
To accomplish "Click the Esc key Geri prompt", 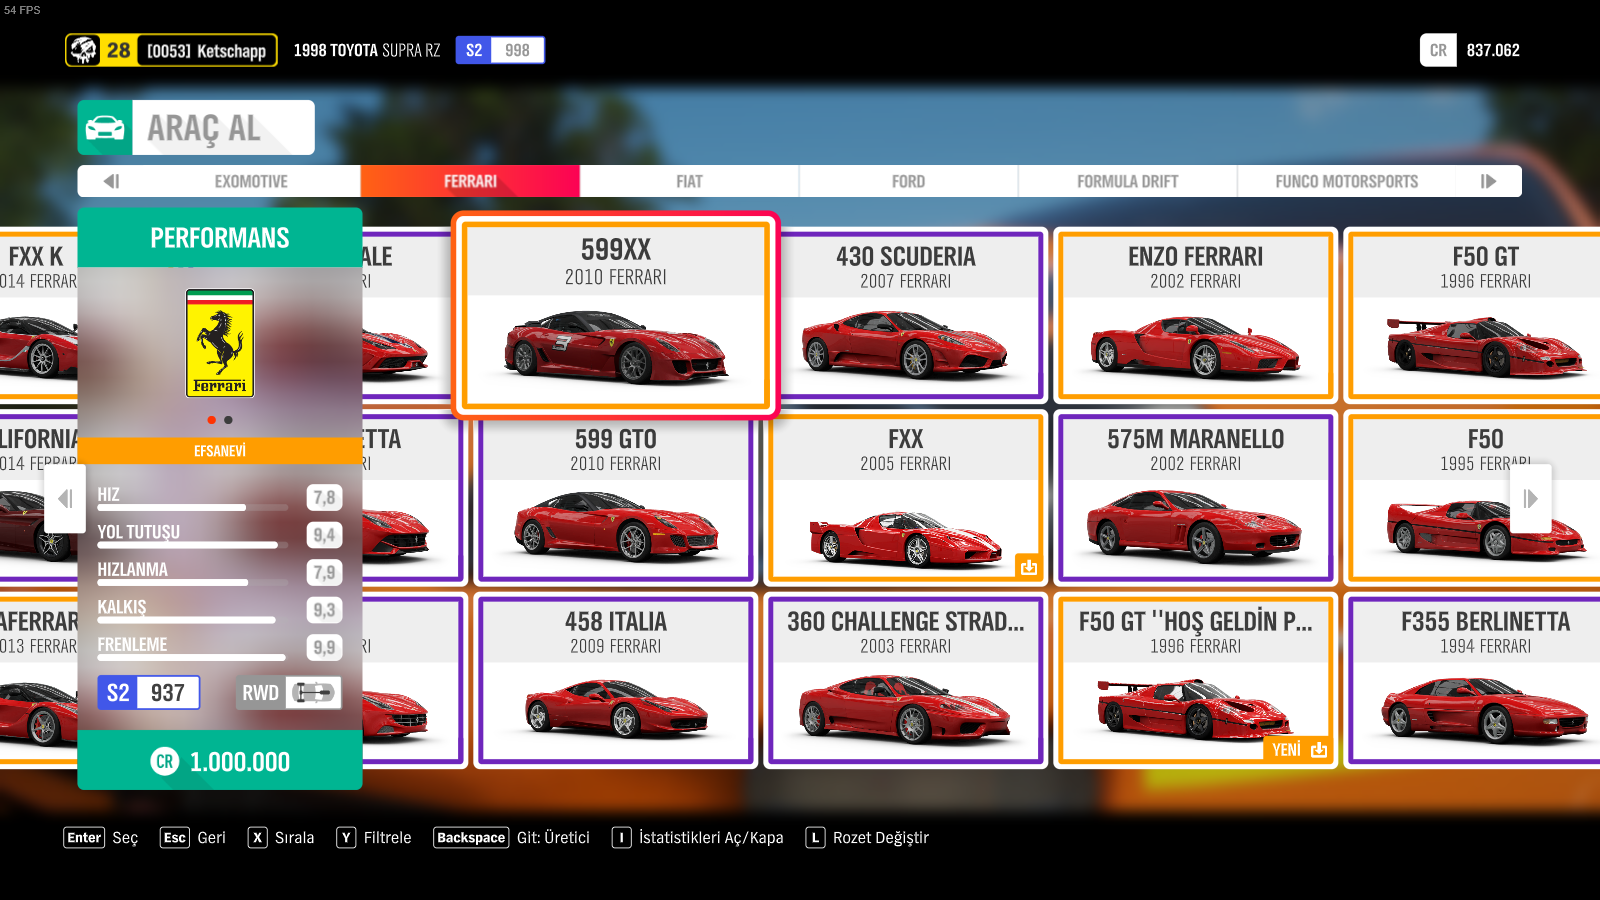I will [x=193, y=838].
